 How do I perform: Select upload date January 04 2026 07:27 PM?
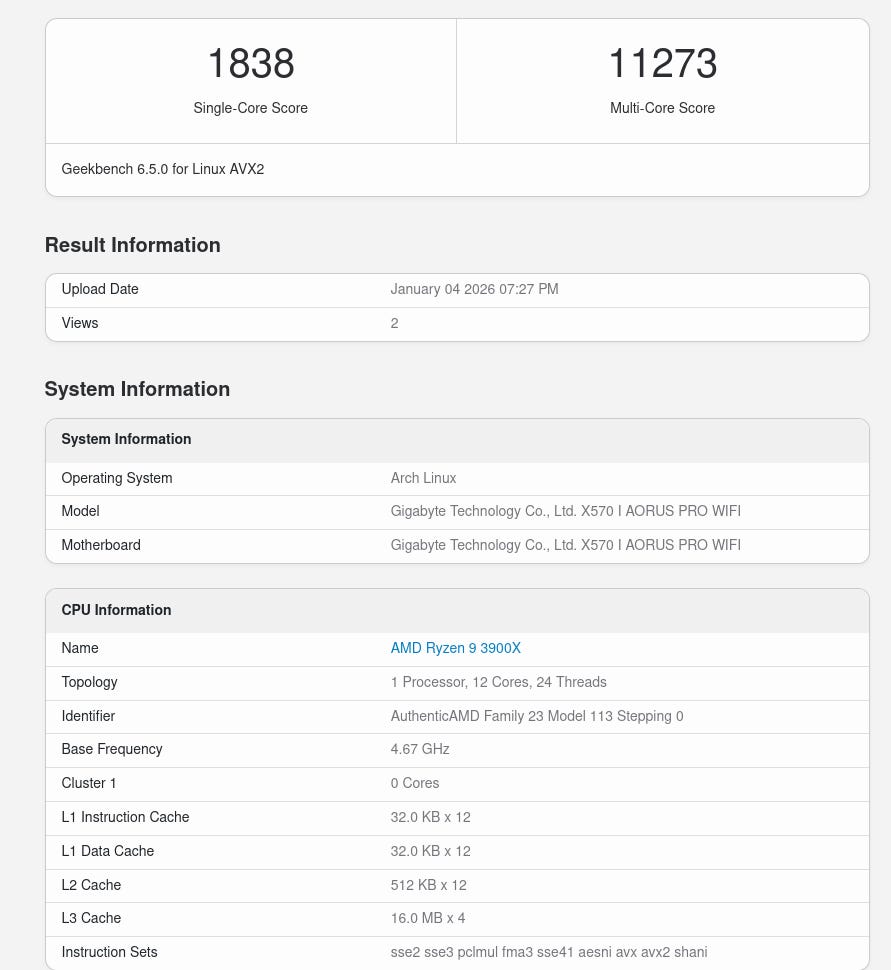coord(475,289)
